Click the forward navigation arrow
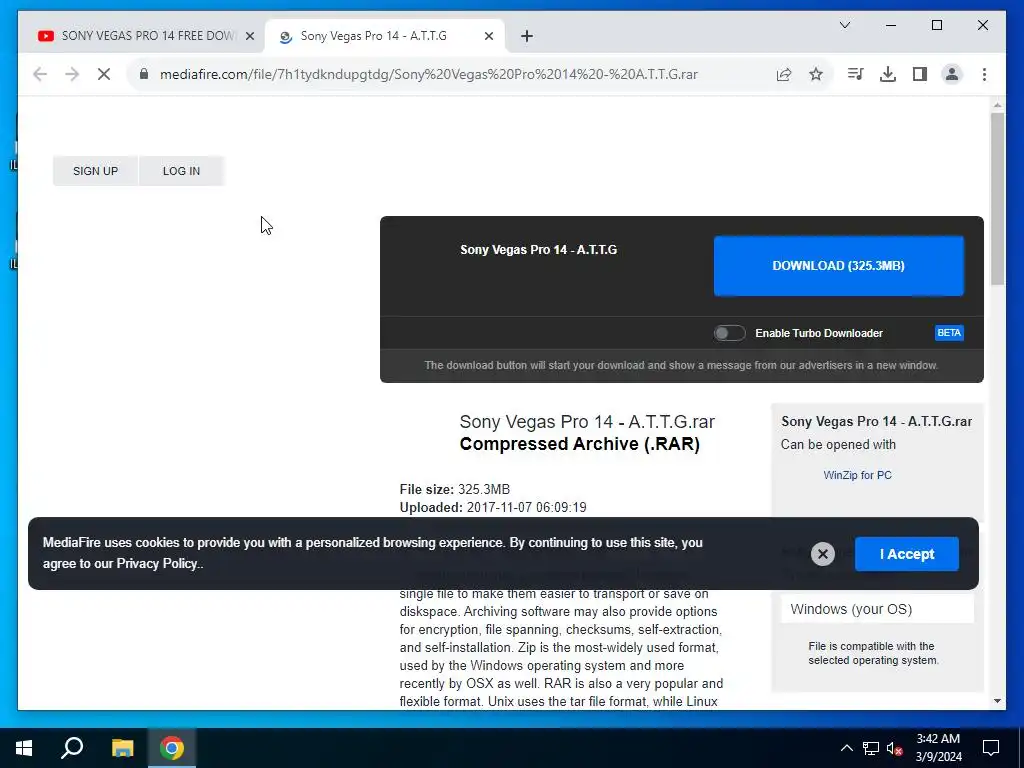The width and height of the screenshot is (1024, 768). (72, 74)
